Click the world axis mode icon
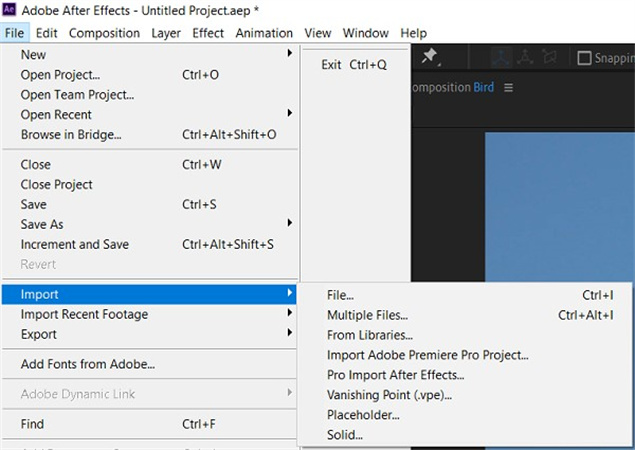635x450 pixels. pyautogui.click(x=525, y=57)
